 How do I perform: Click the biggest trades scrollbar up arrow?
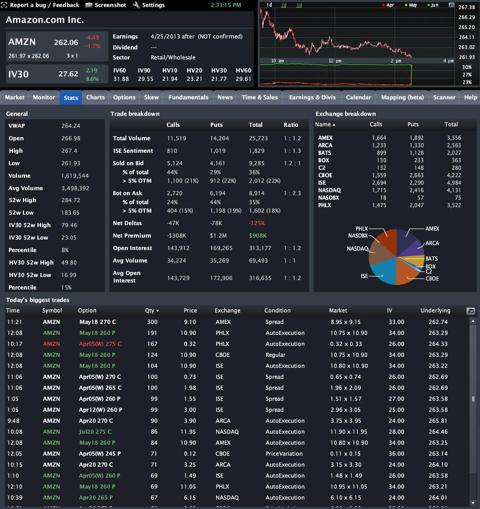473,321
